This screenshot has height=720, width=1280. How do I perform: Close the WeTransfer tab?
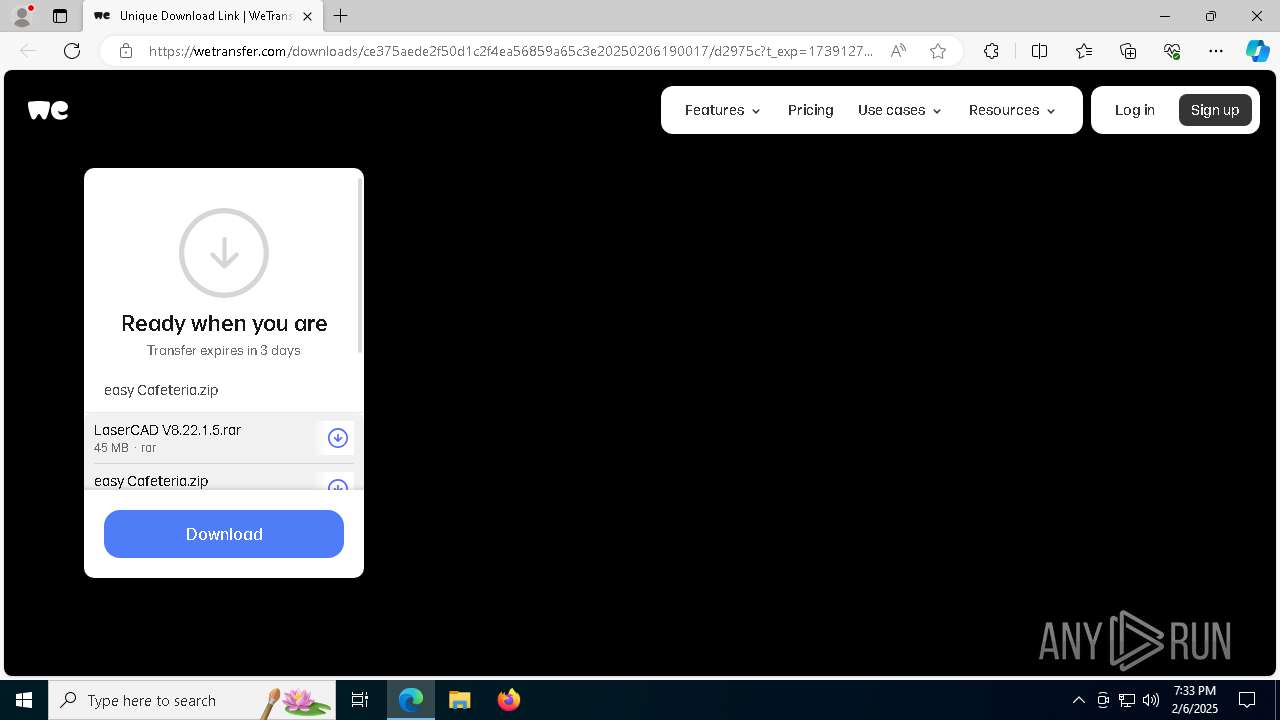[x=307, y=16]
